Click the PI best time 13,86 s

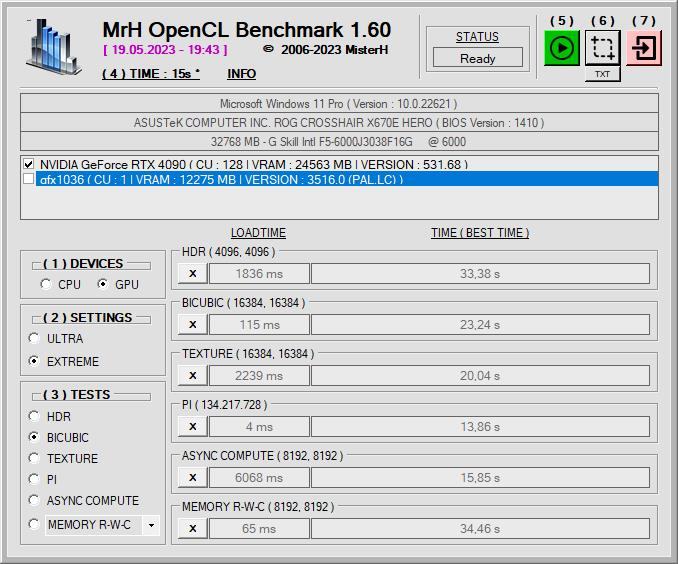pos(480,426)
